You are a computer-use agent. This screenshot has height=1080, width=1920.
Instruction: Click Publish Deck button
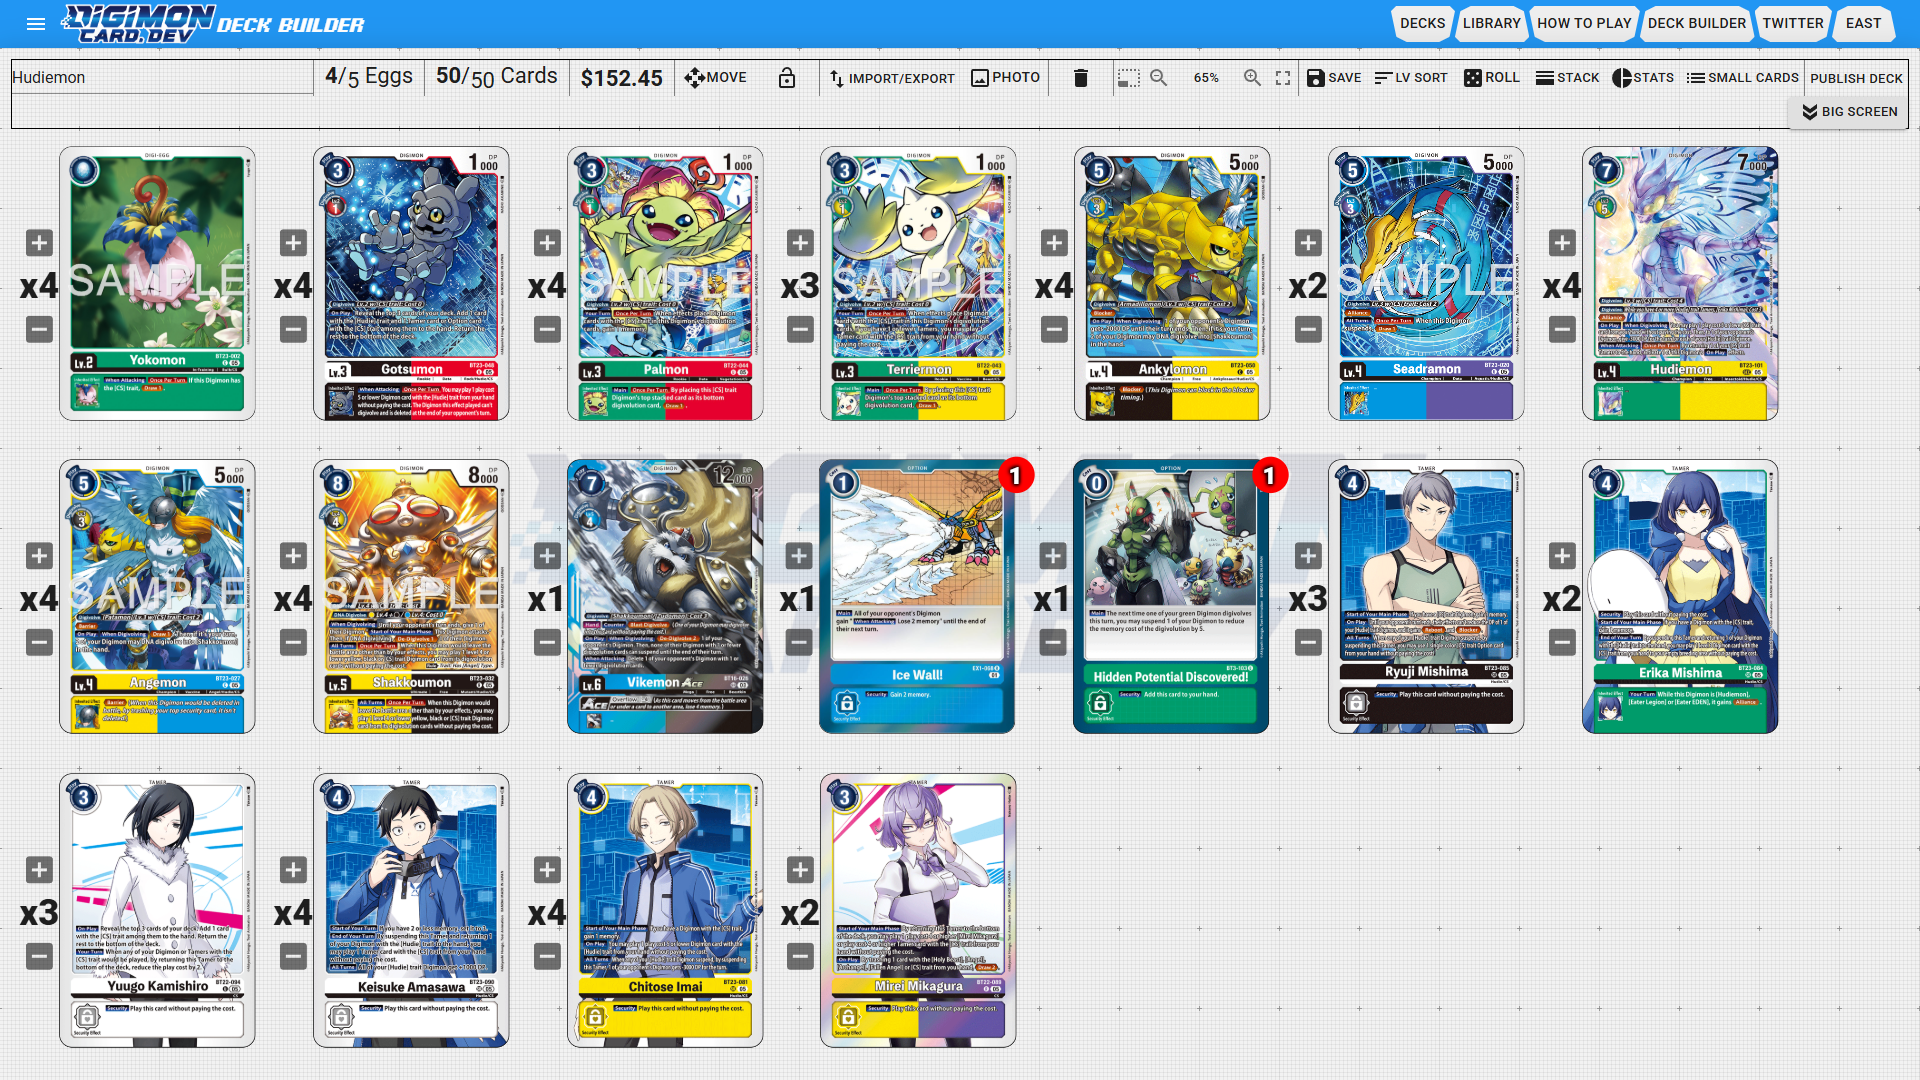pos(1856,78)
